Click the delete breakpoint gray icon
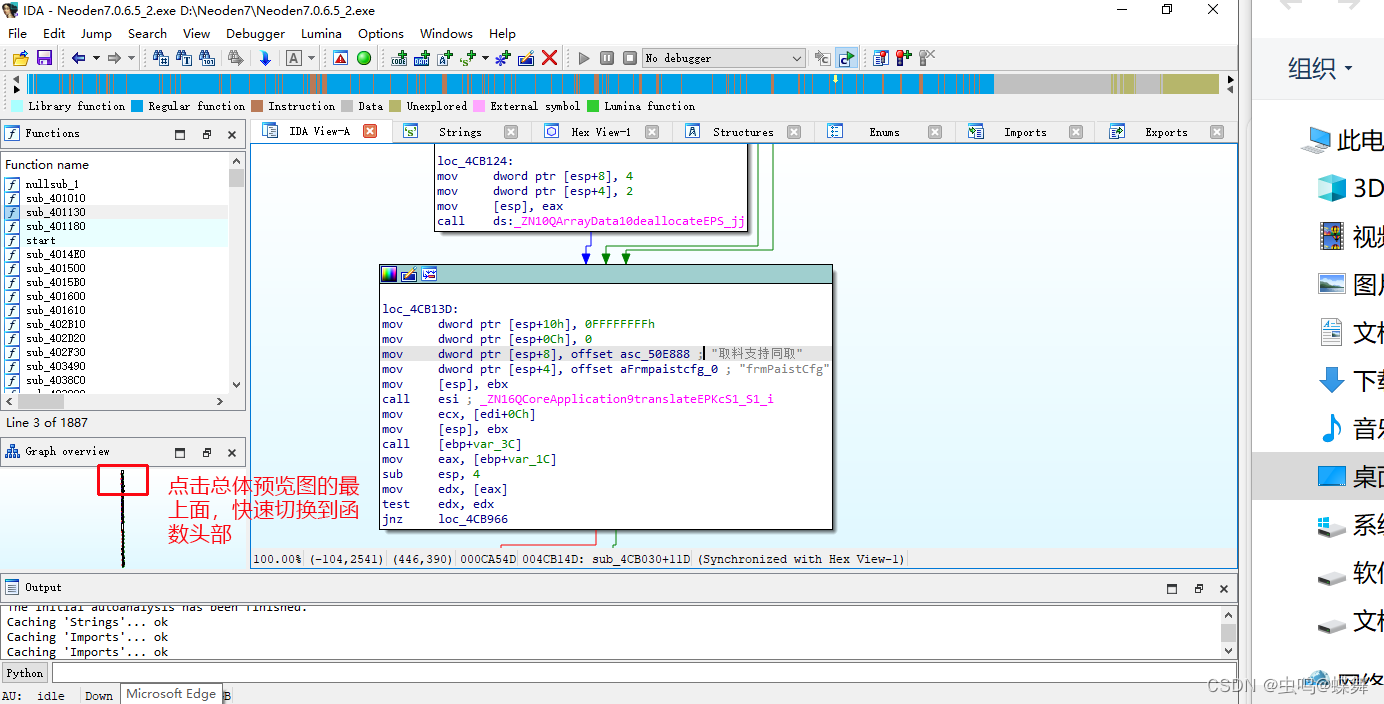The height and width of the screenshot is (704, 1384). tap(927, 58)
